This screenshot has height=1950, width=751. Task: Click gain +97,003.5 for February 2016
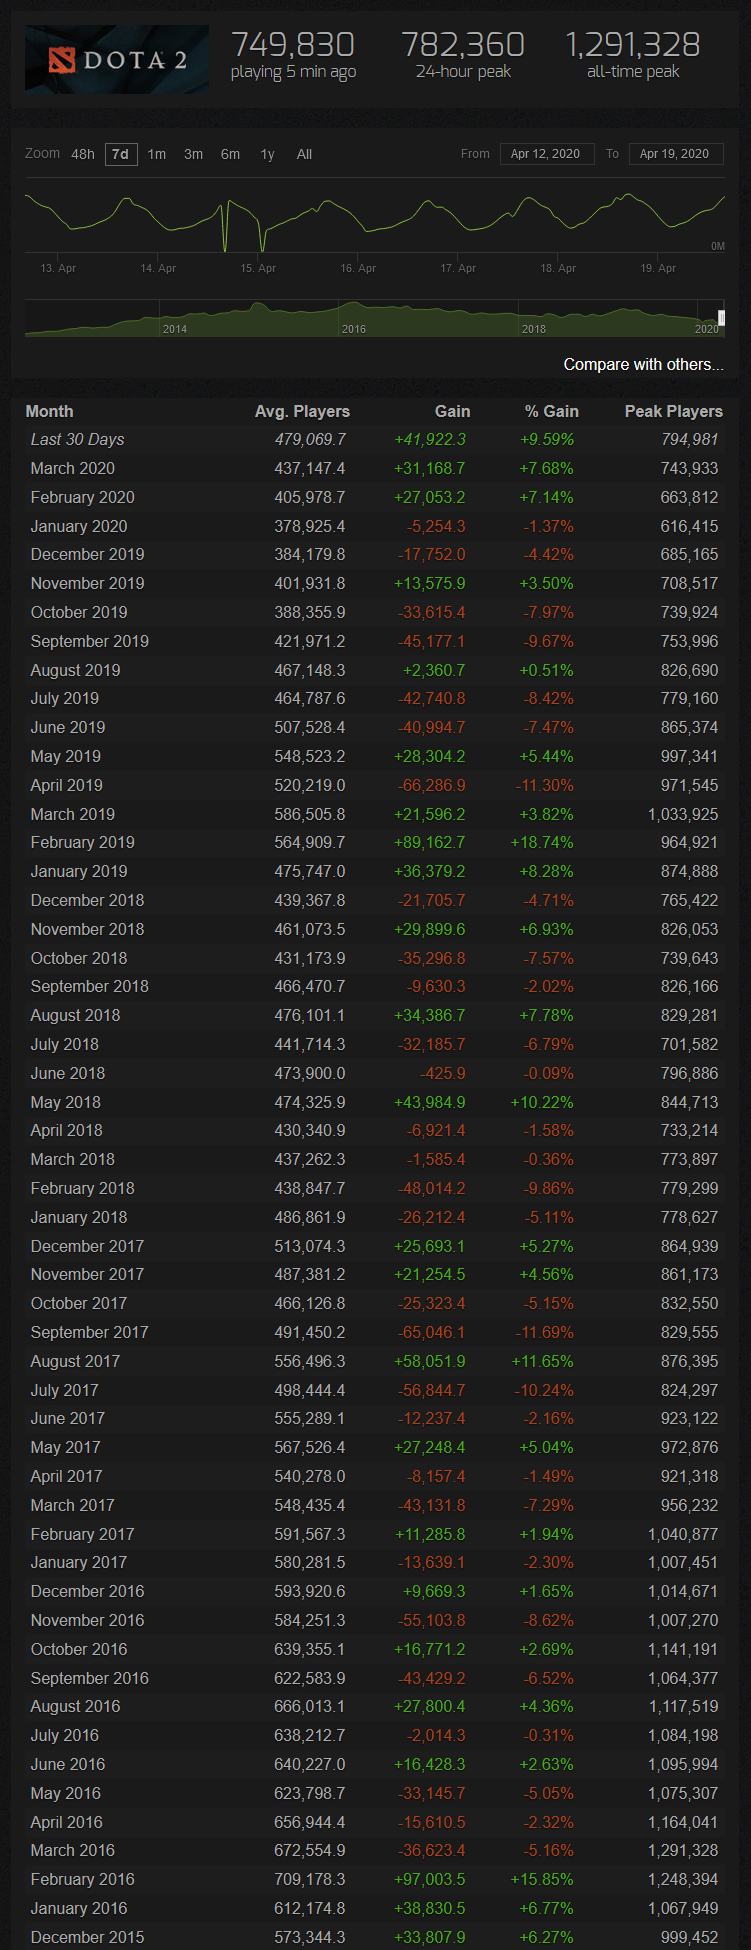pos(430,1879)
